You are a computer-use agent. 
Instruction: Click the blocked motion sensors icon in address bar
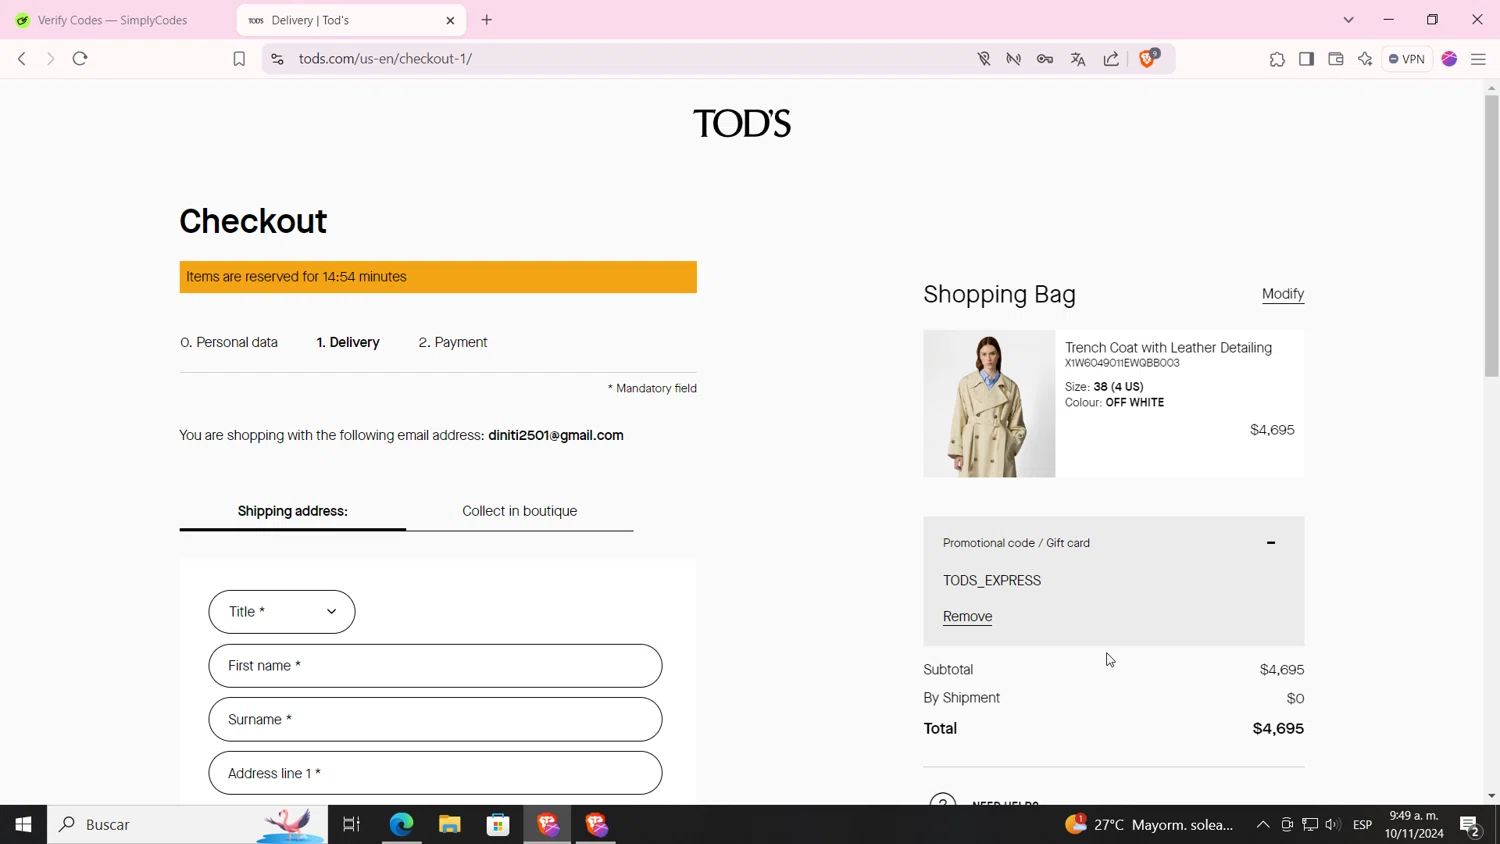coord(1014,59)
